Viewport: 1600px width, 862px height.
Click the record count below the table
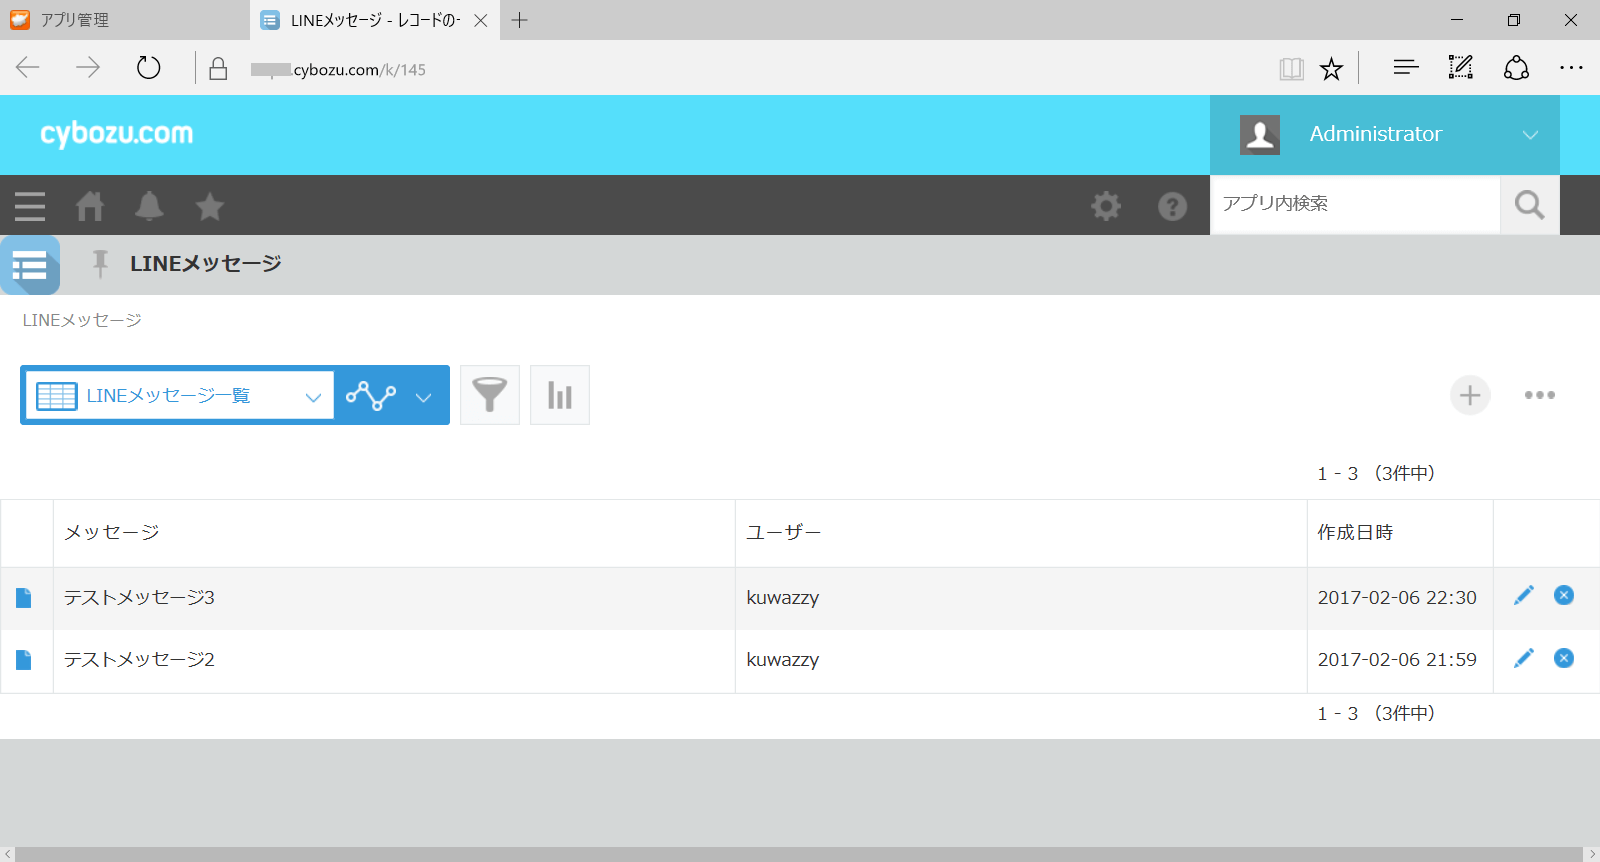pyautogui.click(x=1376, y=713)
